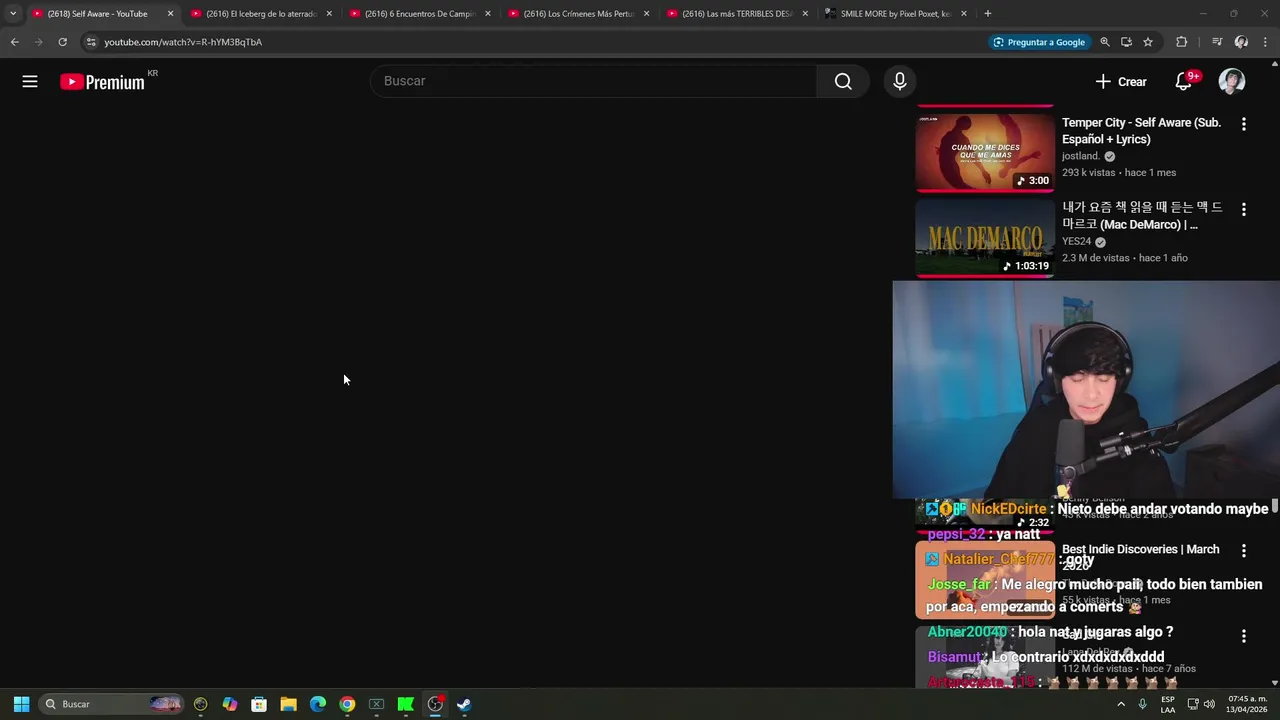The image size is (1280, 720).
Task: Open the YouTube account avatar menu
Action: click(1232, 82)
